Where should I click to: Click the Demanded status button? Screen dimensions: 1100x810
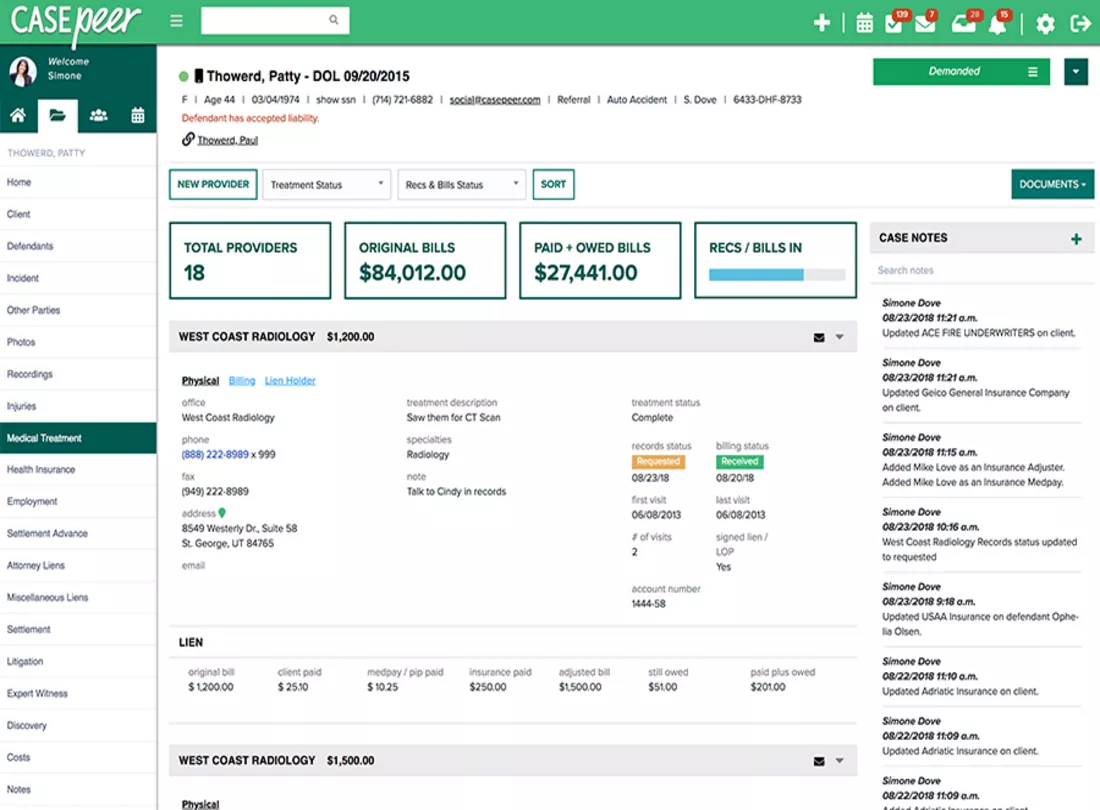tap(960, 72)
